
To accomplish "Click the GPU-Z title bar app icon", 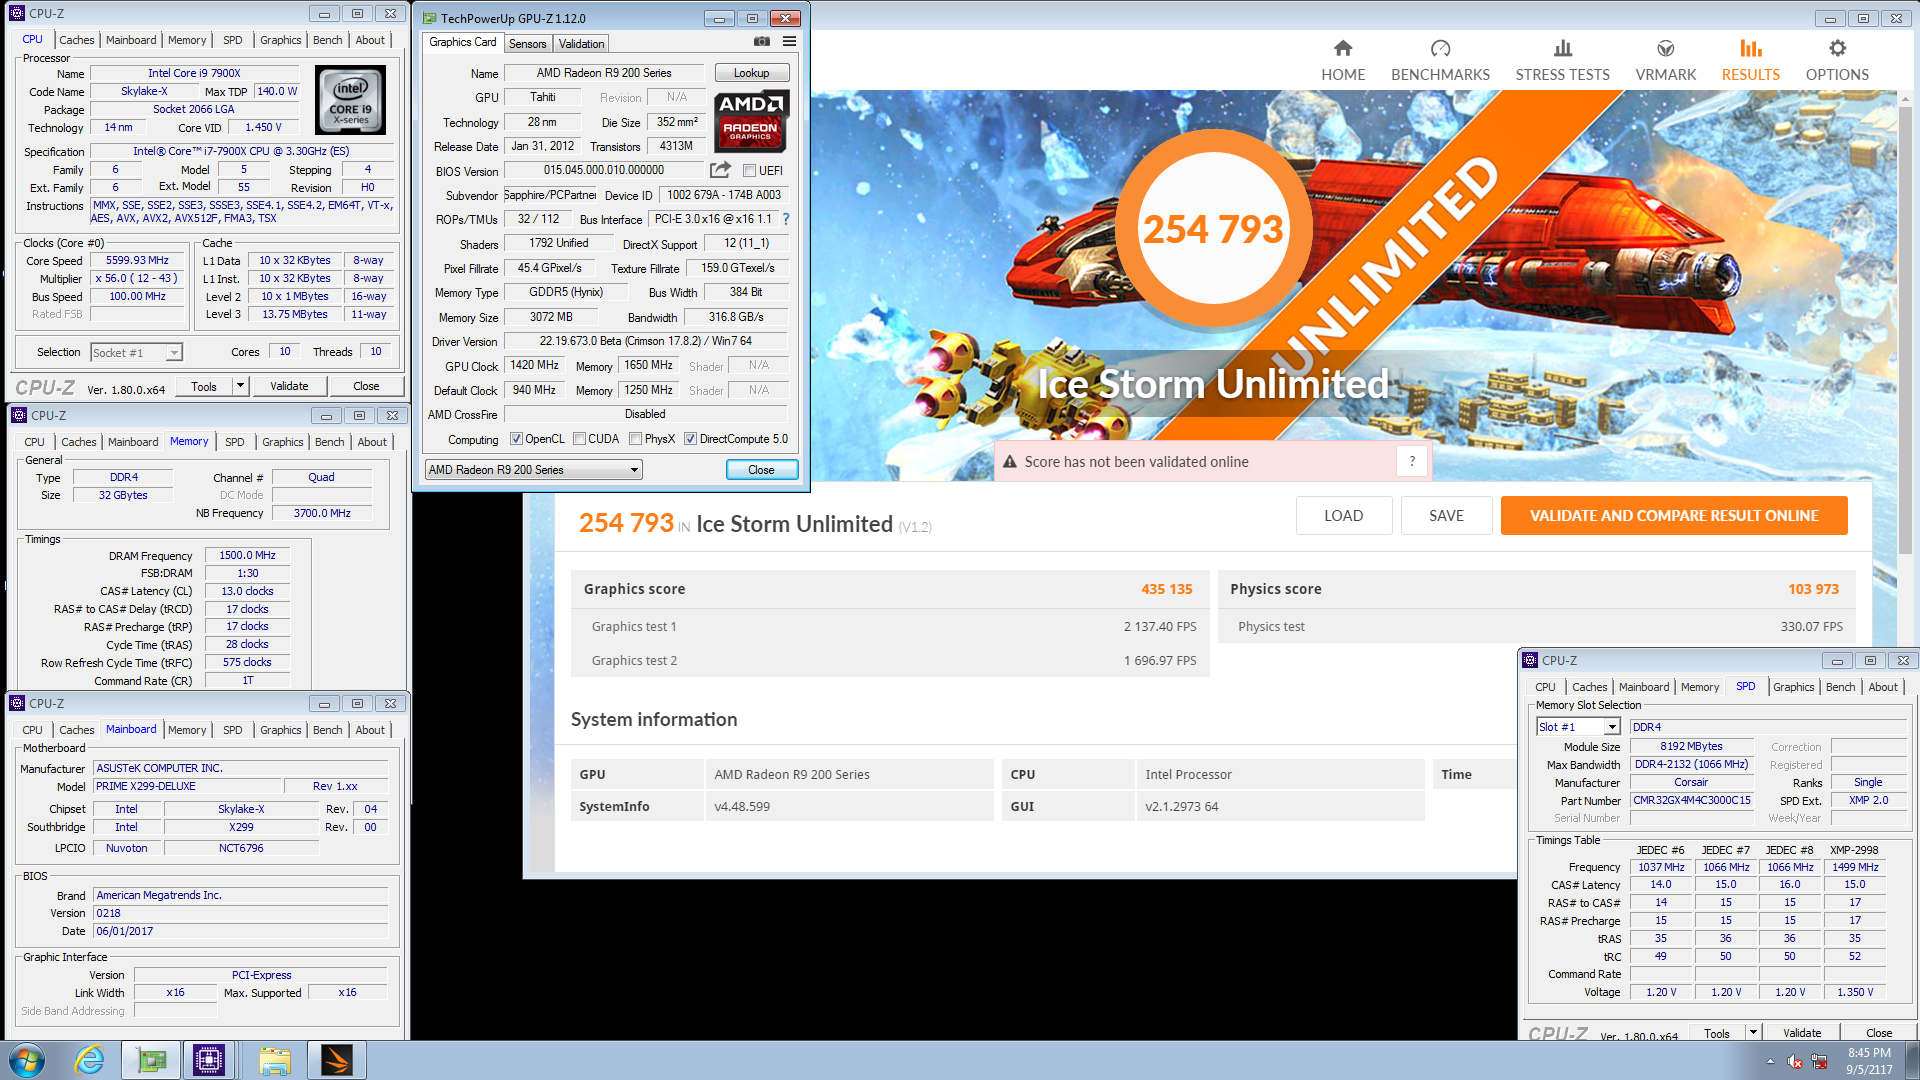I will [x=429, y=18].
